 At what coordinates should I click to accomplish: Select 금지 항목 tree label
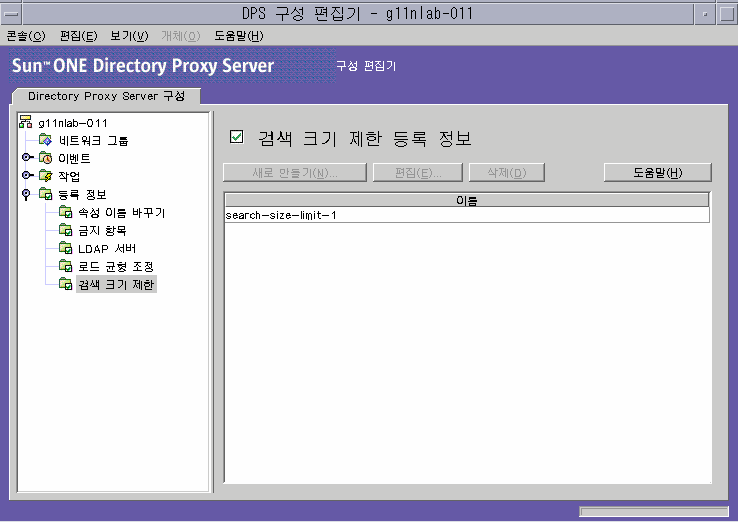coord(102,230)
